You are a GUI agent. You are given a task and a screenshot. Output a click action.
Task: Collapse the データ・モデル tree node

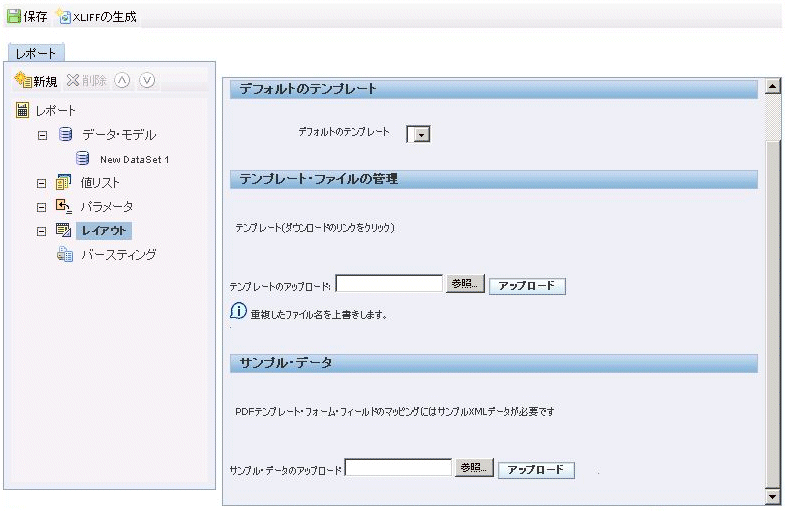coord(42,135)
